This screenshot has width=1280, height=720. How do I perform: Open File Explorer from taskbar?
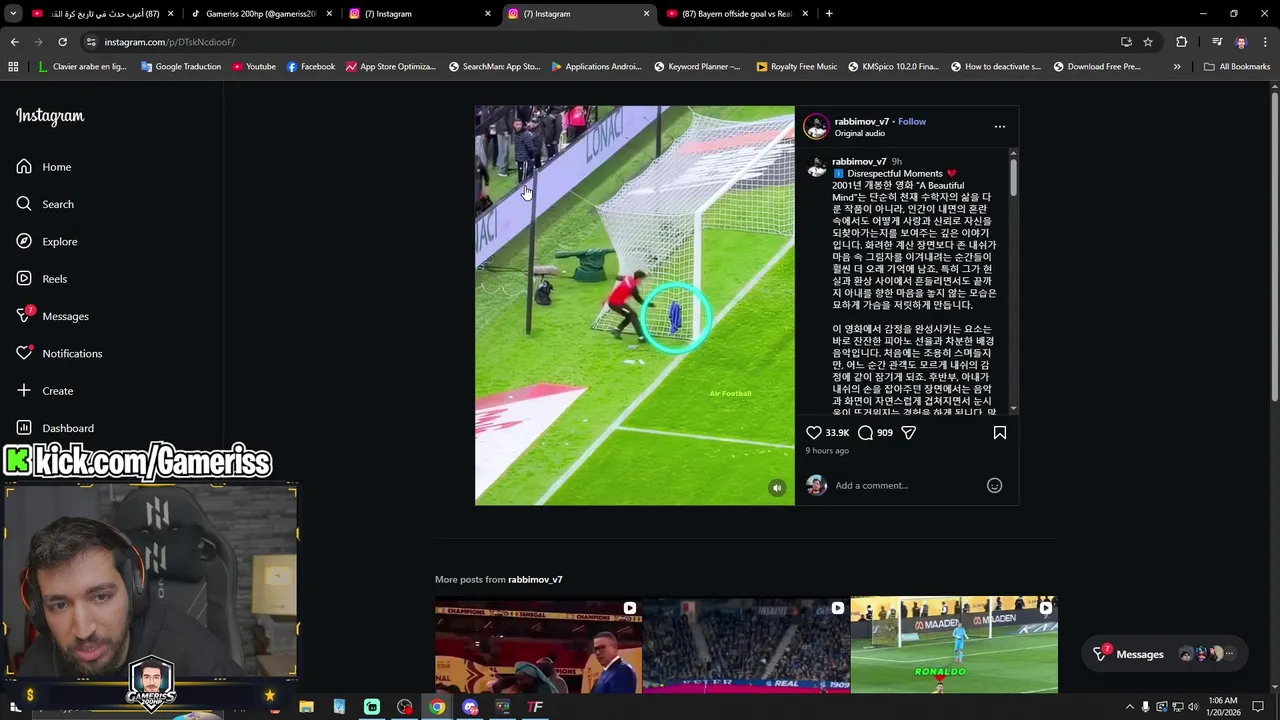(306, 707)
